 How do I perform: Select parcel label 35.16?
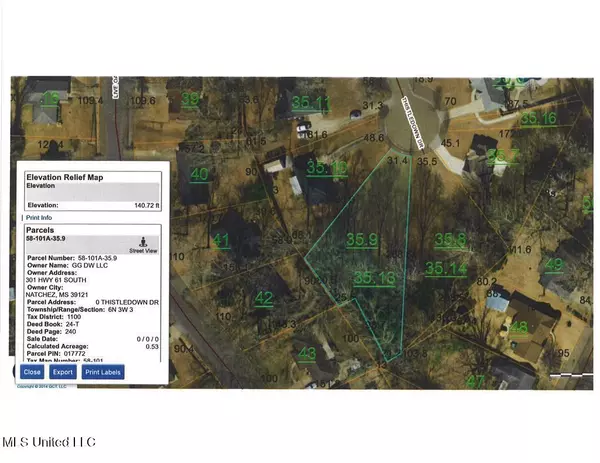[538, 118]
